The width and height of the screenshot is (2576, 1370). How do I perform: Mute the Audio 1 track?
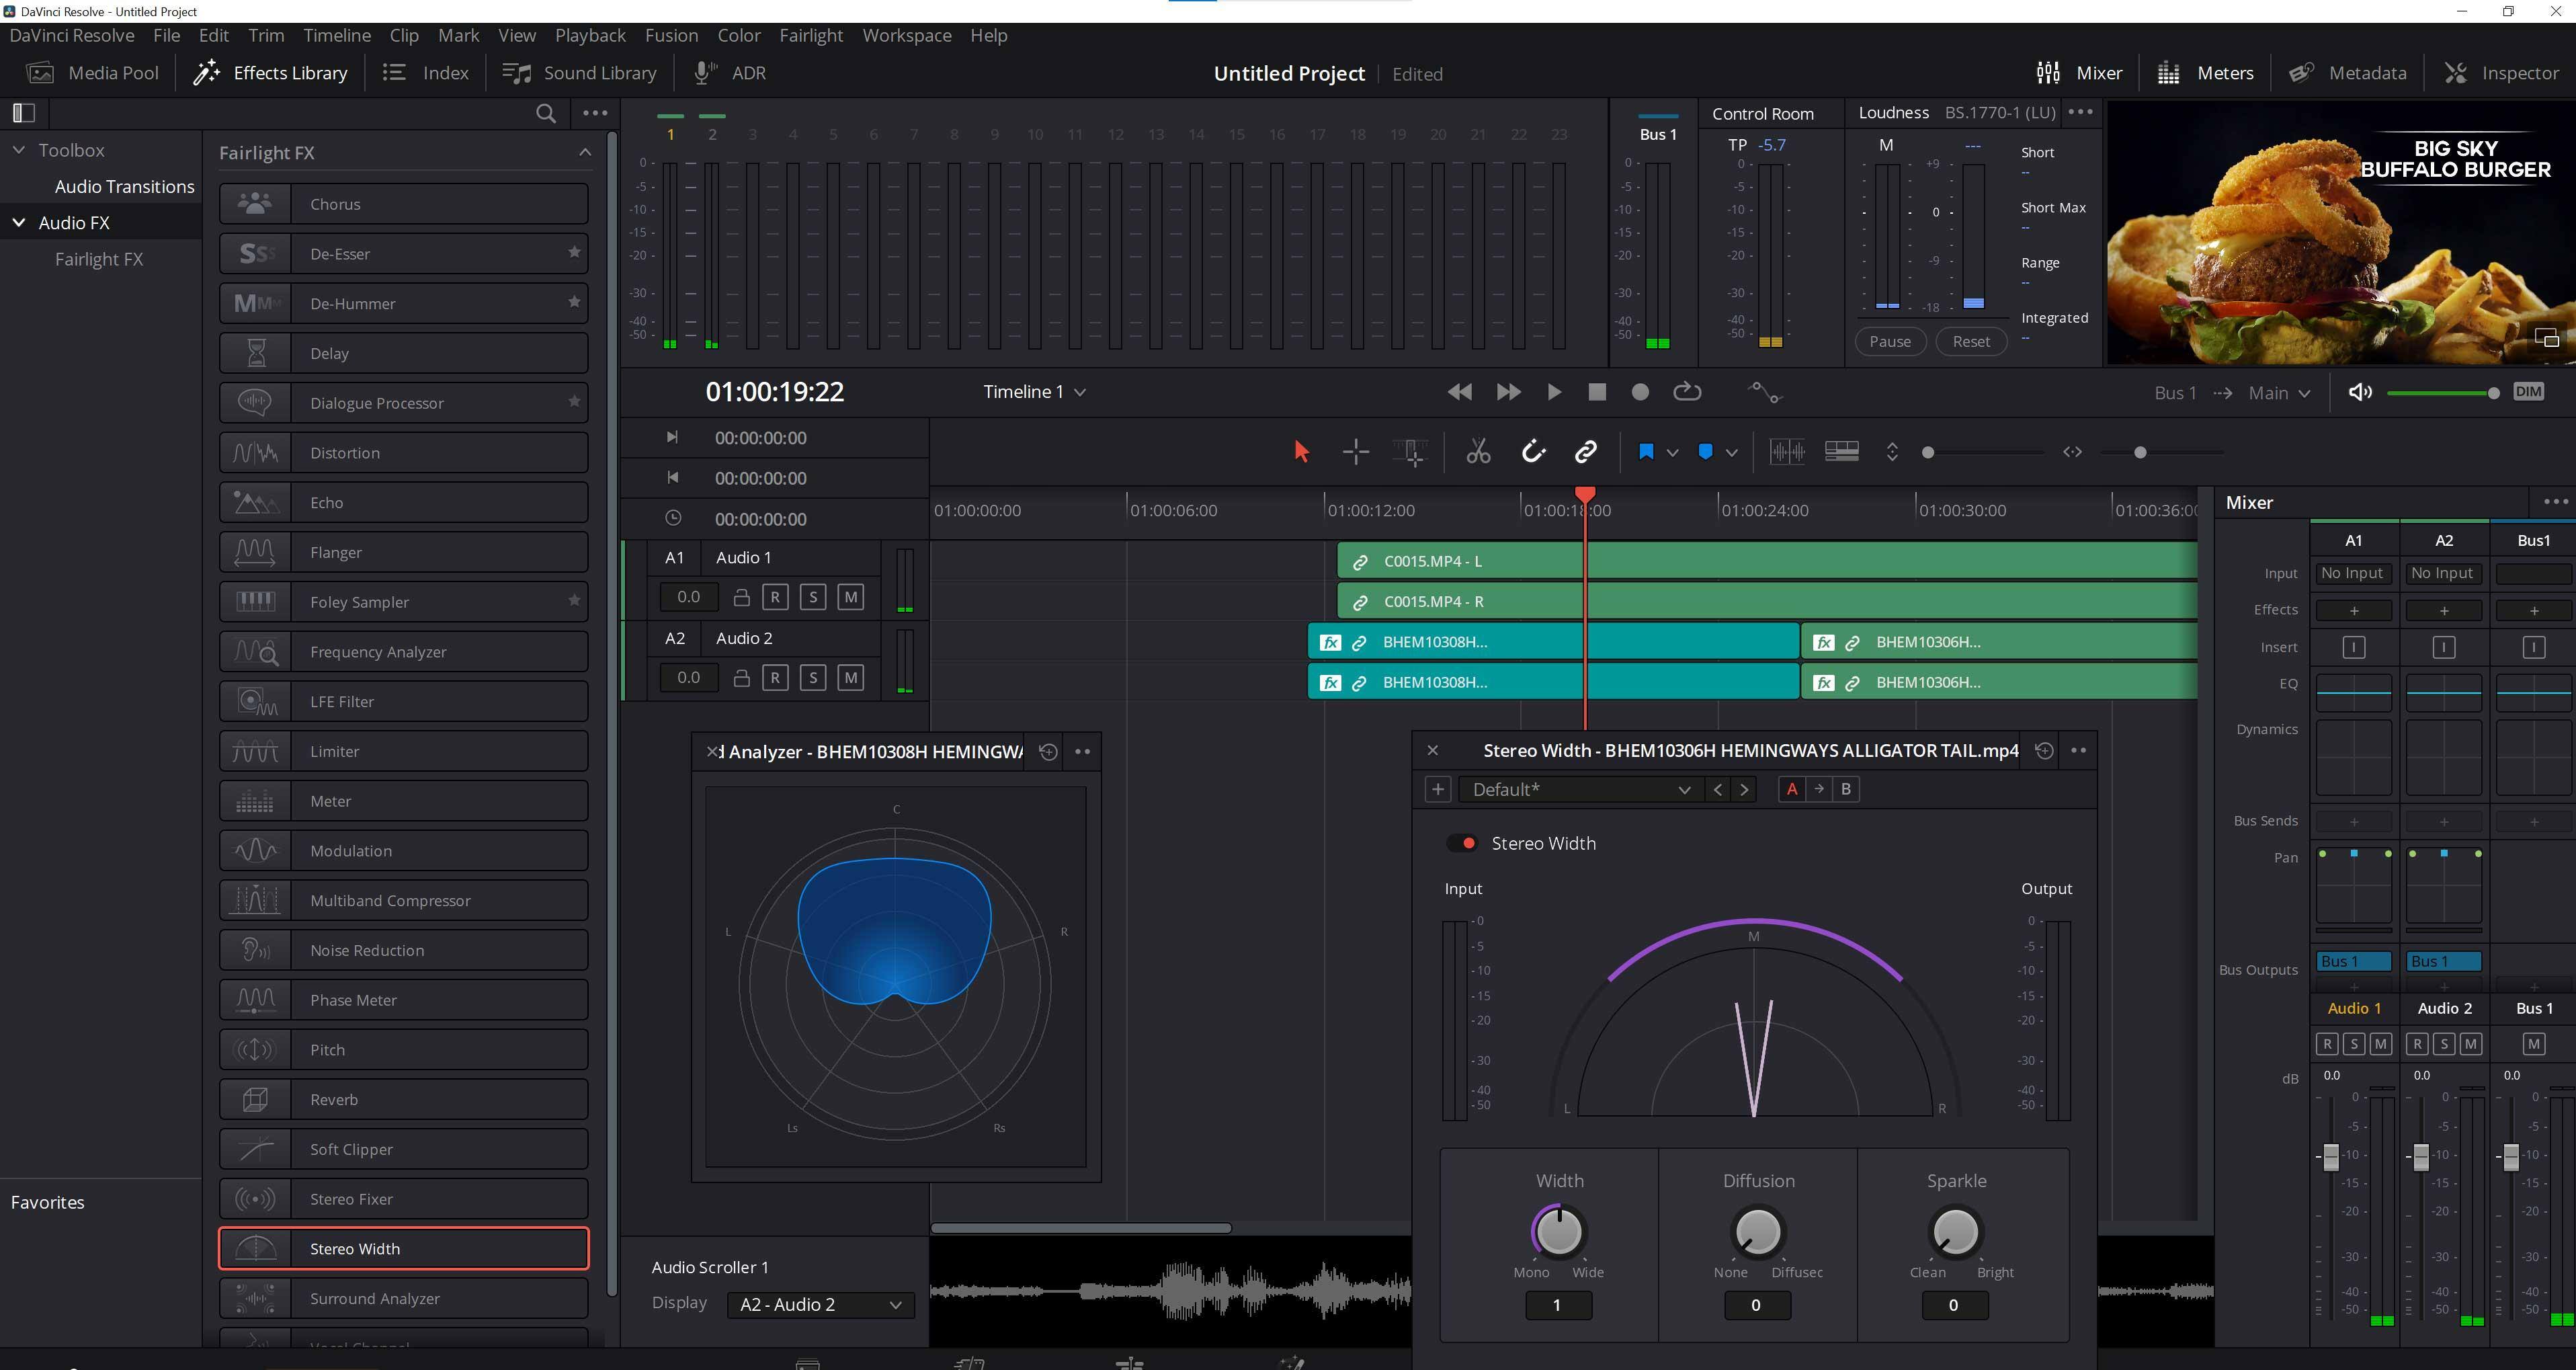pos(850,597)
